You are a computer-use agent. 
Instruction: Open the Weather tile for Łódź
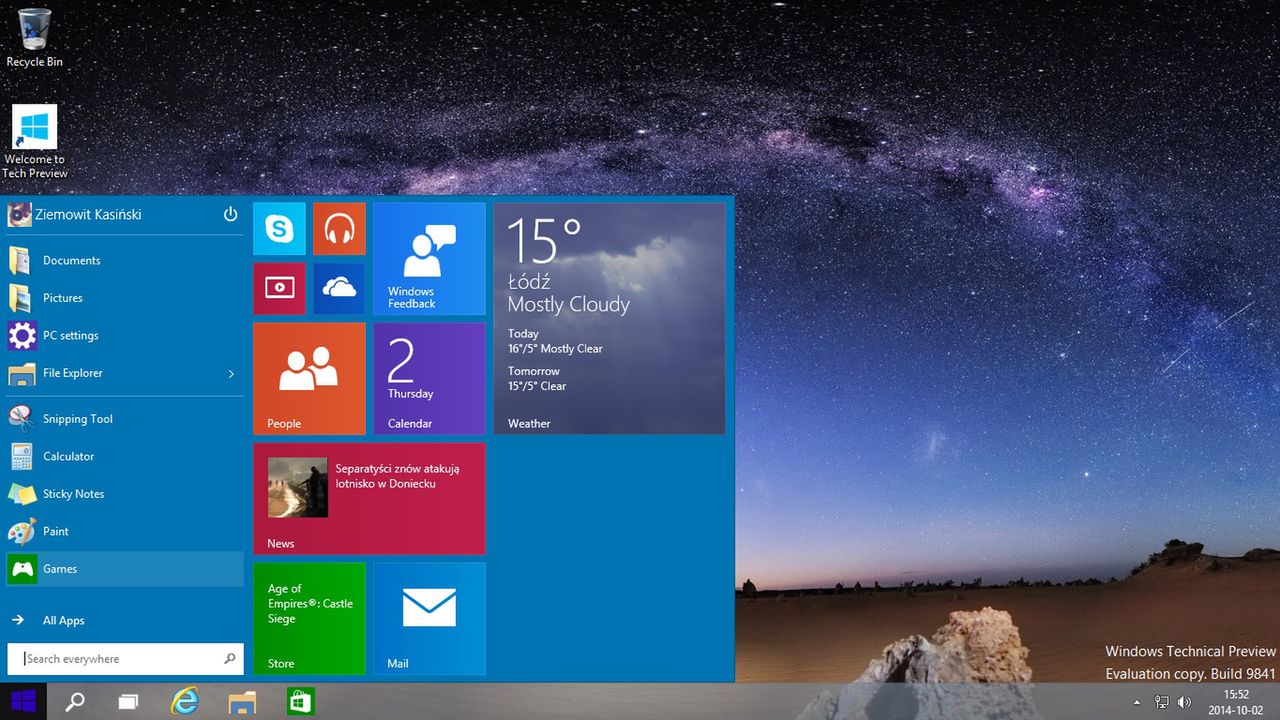[x=609, y=319]
